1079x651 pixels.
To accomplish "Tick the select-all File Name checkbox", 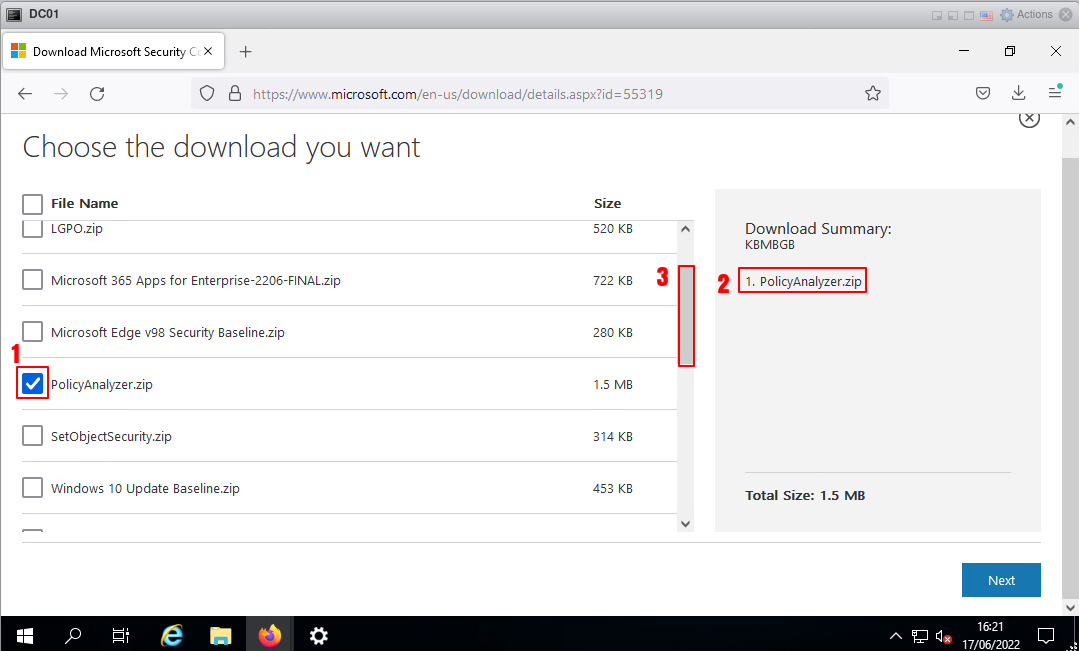I will pyautogui.click(x=33, y=204).
